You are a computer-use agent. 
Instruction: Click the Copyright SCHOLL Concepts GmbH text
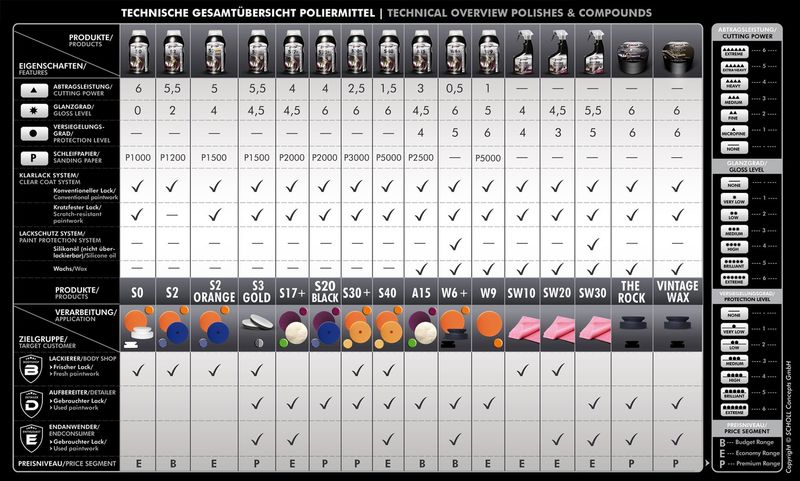789,416
